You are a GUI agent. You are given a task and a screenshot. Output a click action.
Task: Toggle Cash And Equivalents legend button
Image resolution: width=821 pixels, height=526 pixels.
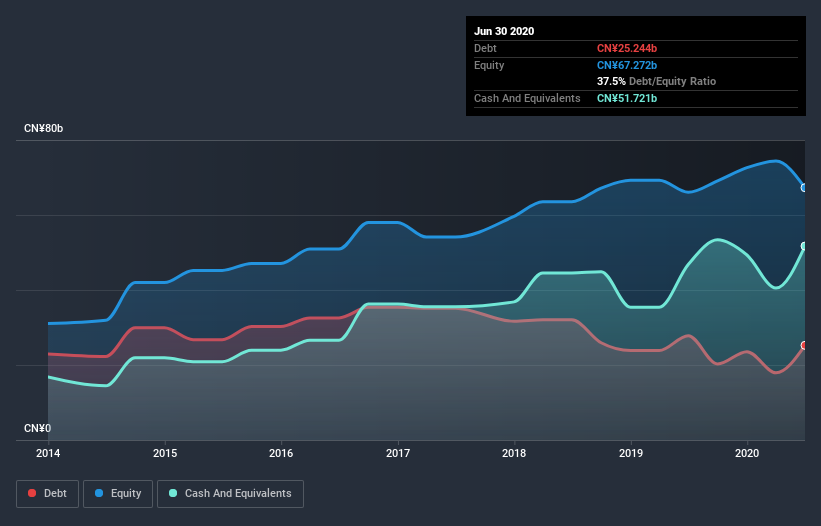coord(230,494)
